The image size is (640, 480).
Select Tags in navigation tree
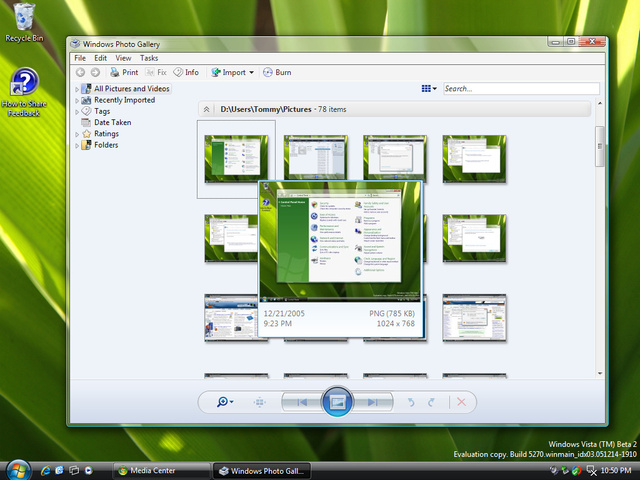(x=96, y=111)
